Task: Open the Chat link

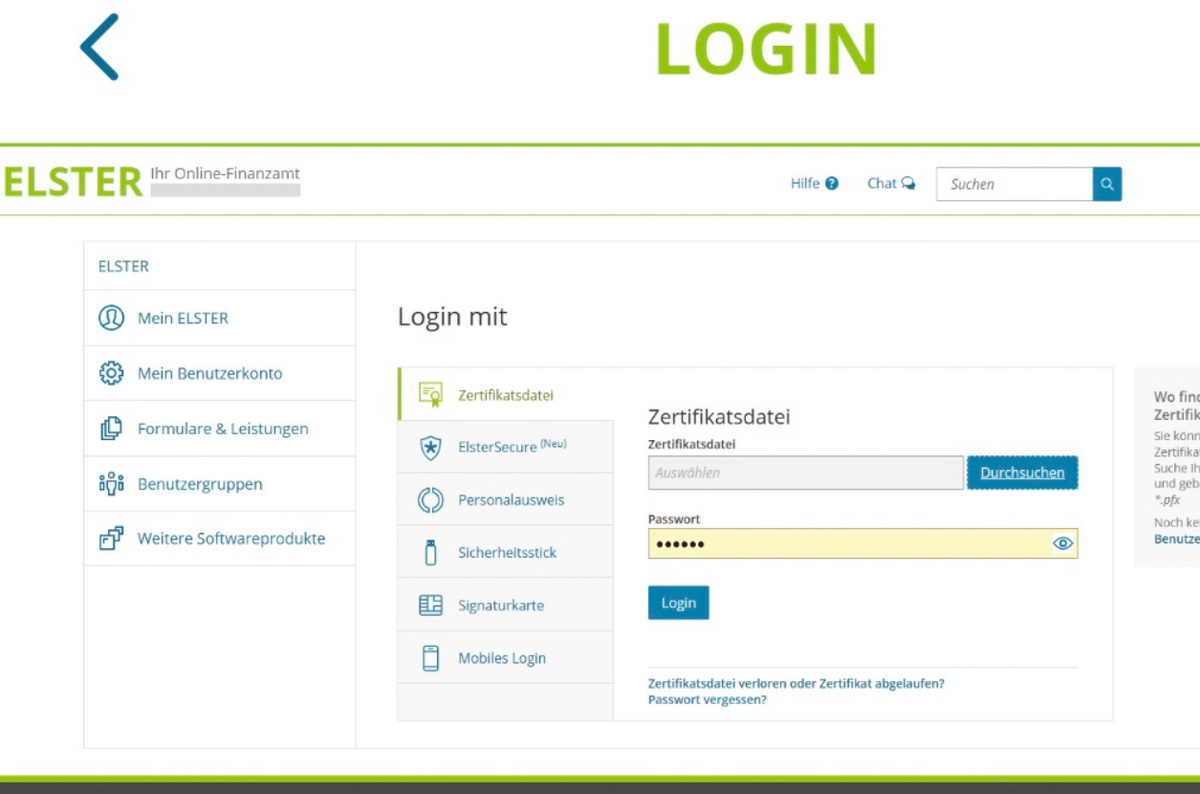Action: pos(891,183)
